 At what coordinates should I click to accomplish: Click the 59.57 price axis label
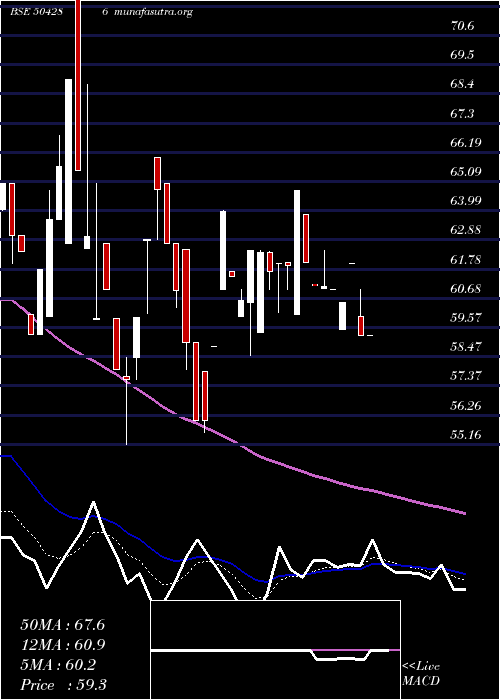pyautogui.click(x=466, y=318)
